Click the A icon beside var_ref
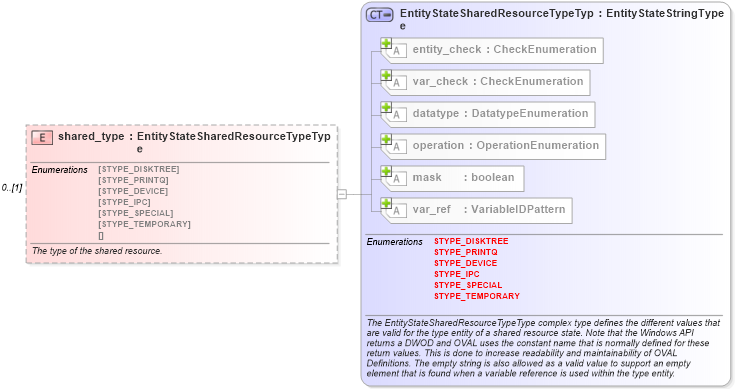The height and width of the screenshot is (389, 735). click(x=397, y=210)
